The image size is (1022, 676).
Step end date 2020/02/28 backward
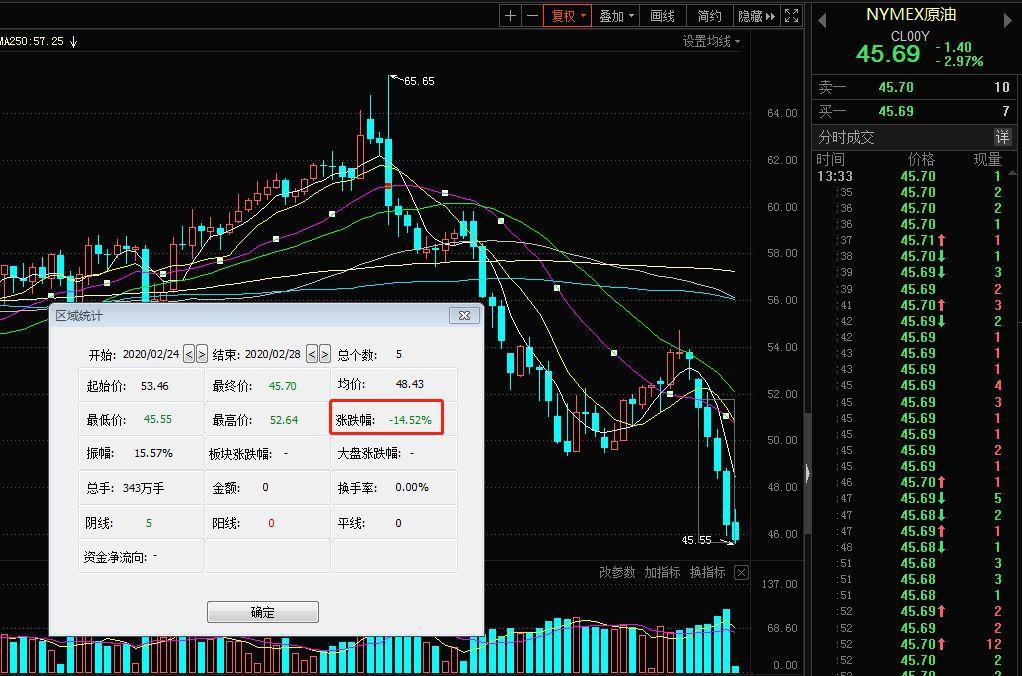click(312, 354)
